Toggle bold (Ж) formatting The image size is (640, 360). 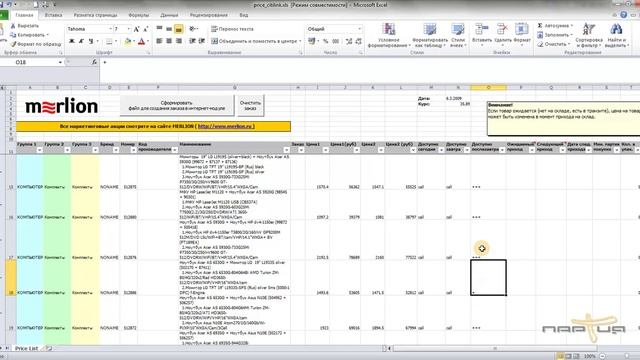72,41
